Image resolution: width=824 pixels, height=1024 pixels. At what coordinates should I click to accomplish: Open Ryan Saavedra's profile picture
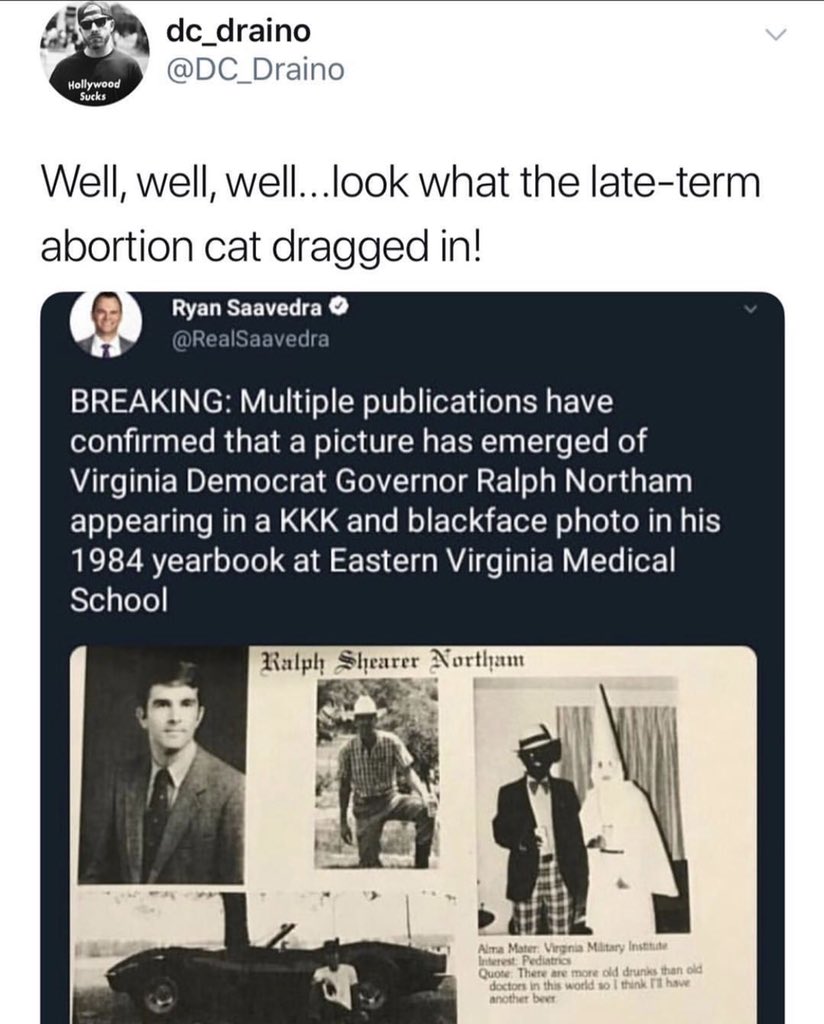(x=104, y=326)
